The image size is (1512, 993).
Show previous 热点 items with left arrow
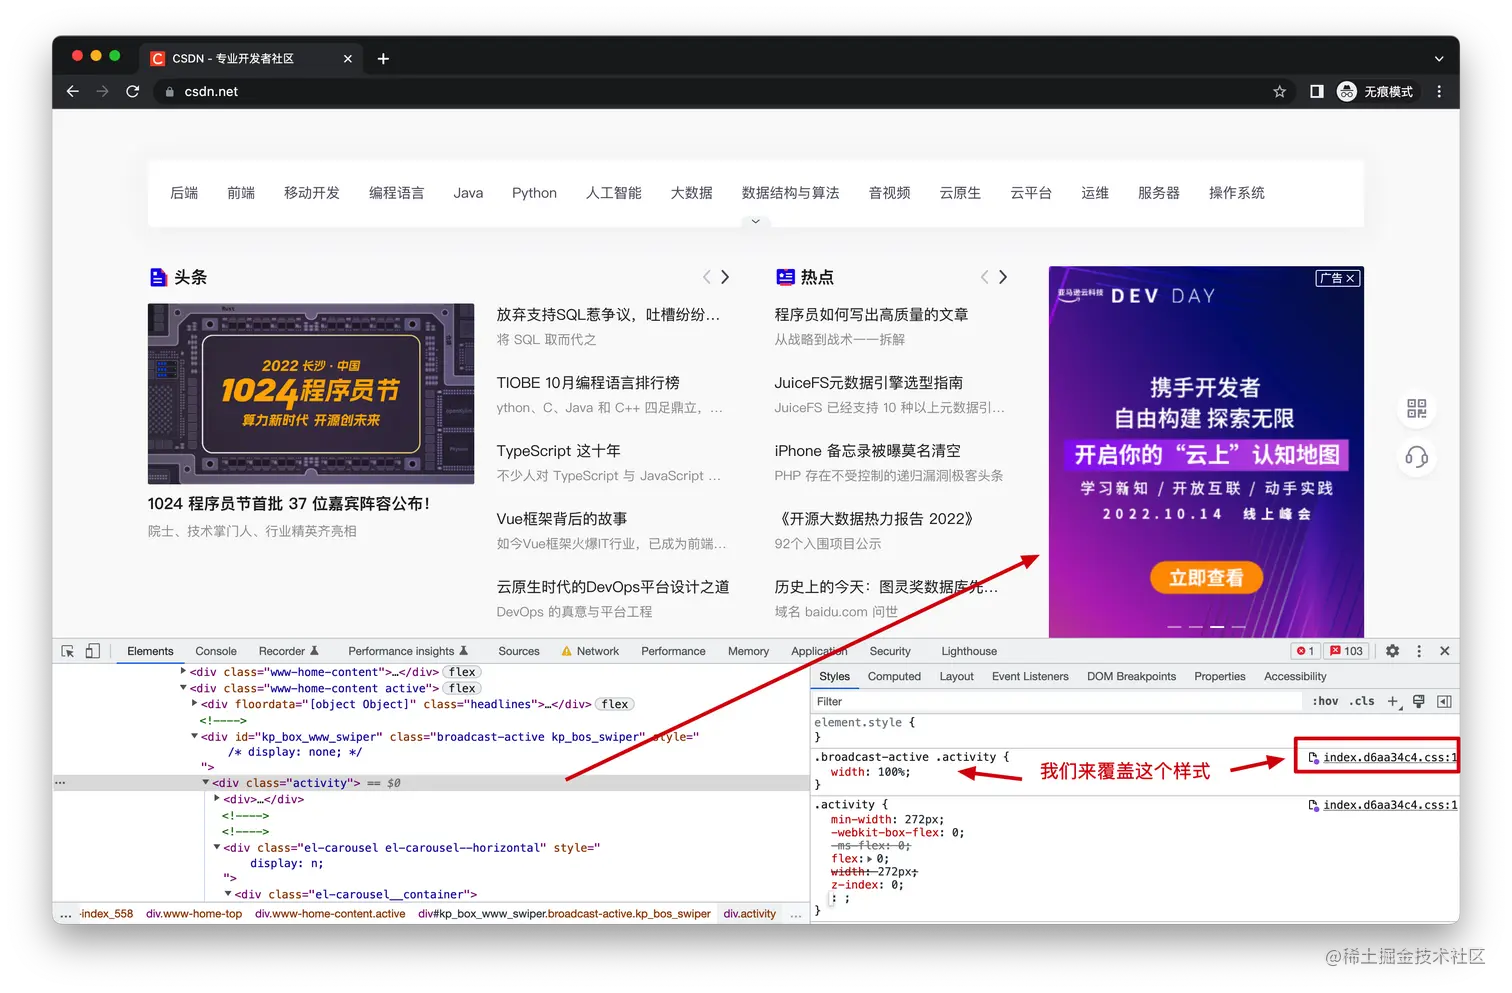(x=984, y=277)
